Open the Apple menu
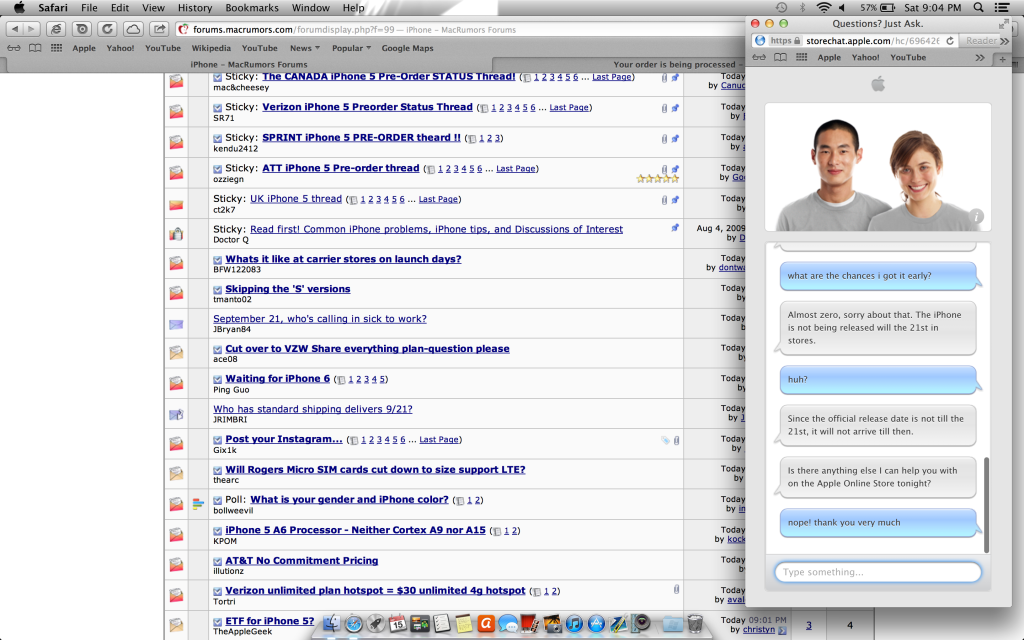The width and height of the screenshot is (1024, 640). [x=19, y=7]
